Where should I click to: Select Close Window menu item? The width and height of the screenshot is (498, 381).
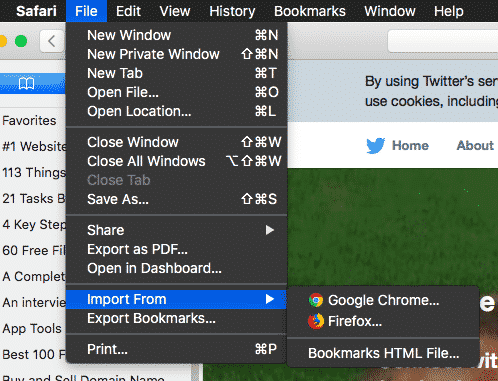177,142
